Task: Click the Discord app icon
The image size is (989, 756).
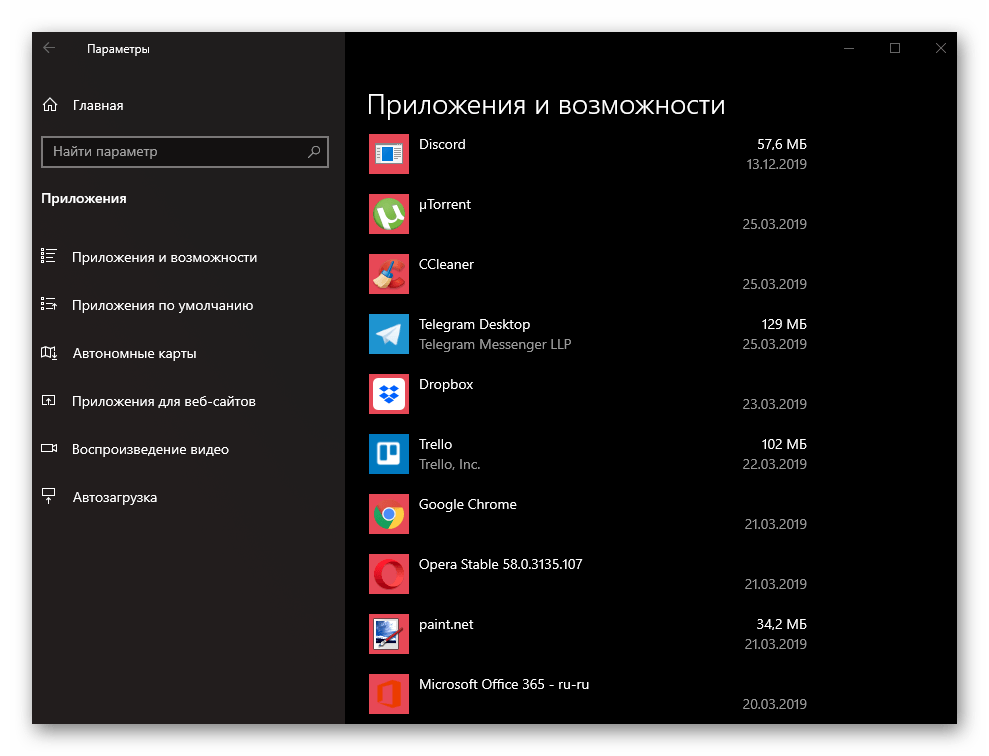Action: click(x=388, y=154)
